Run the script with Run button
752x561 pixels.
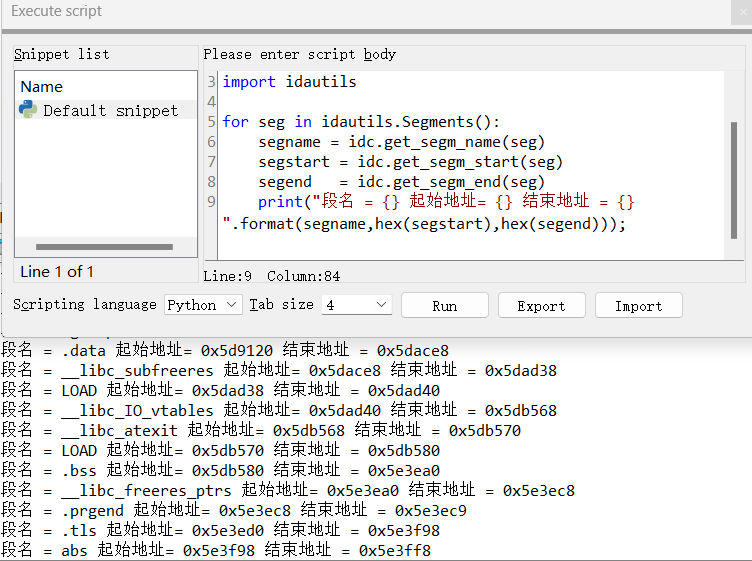[445, 305]
